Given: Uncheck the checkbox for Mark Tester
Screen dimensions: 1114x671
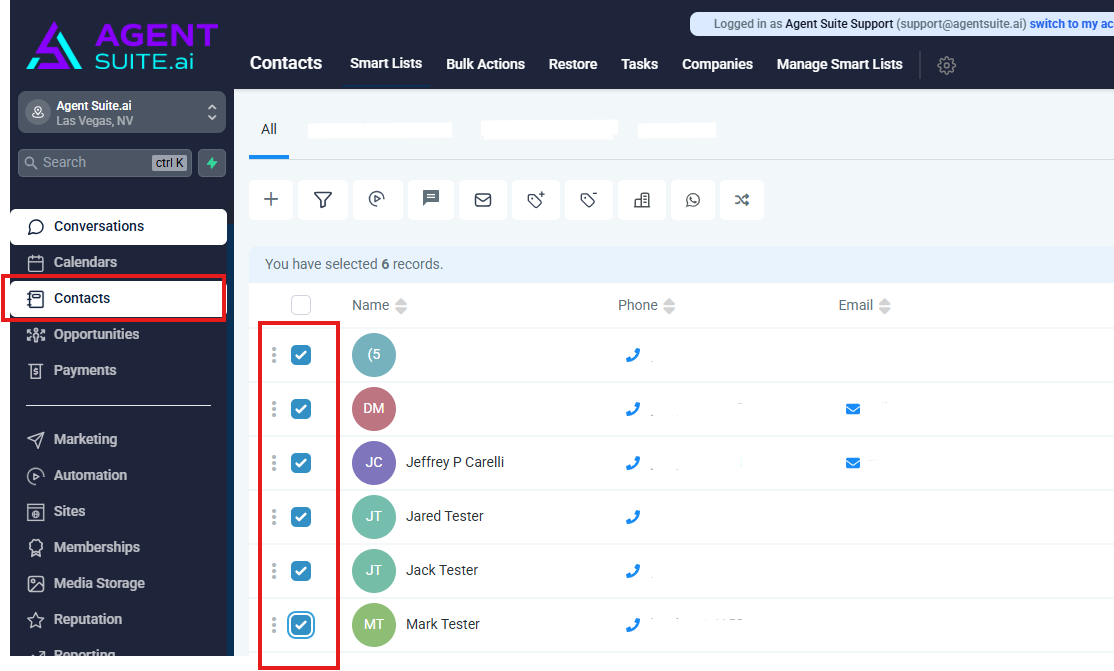Looking at the screenshot, I should click(x=301, y=625).
